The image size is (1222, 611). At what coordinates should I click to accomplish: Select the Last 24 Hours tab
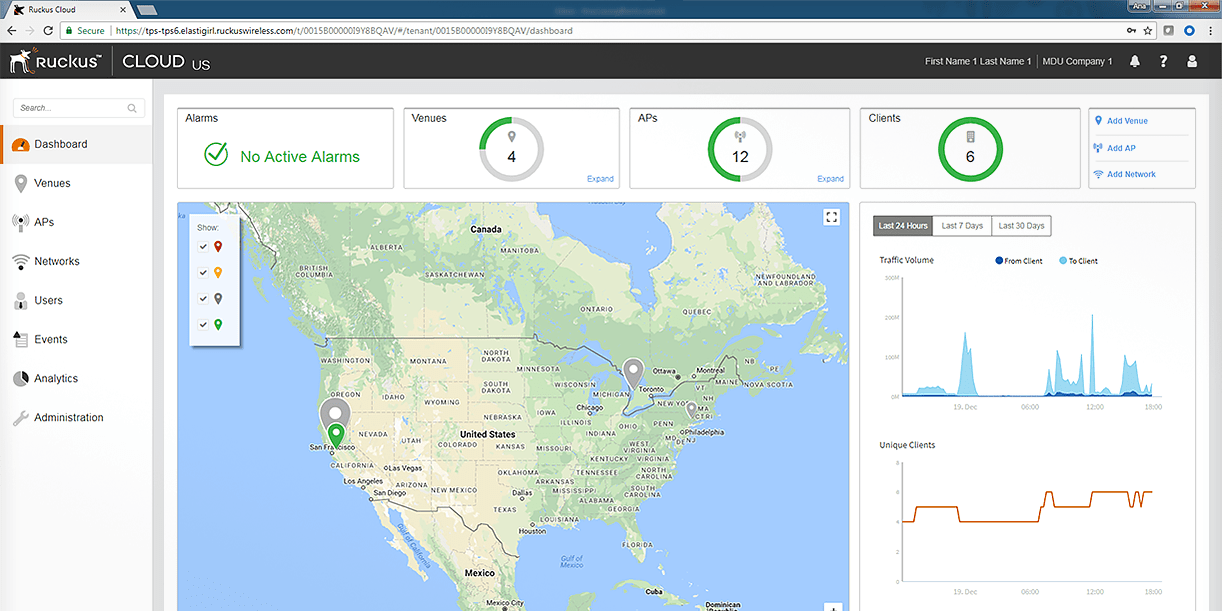click(902, 226)
